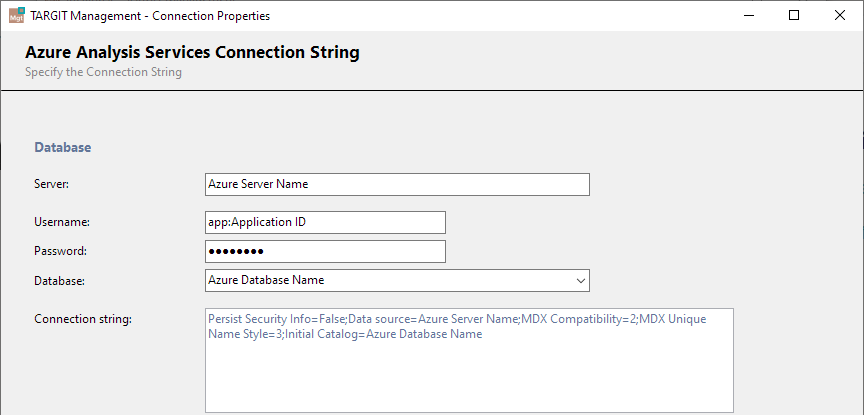Click the 'Connection string:' label

point(83,319)
